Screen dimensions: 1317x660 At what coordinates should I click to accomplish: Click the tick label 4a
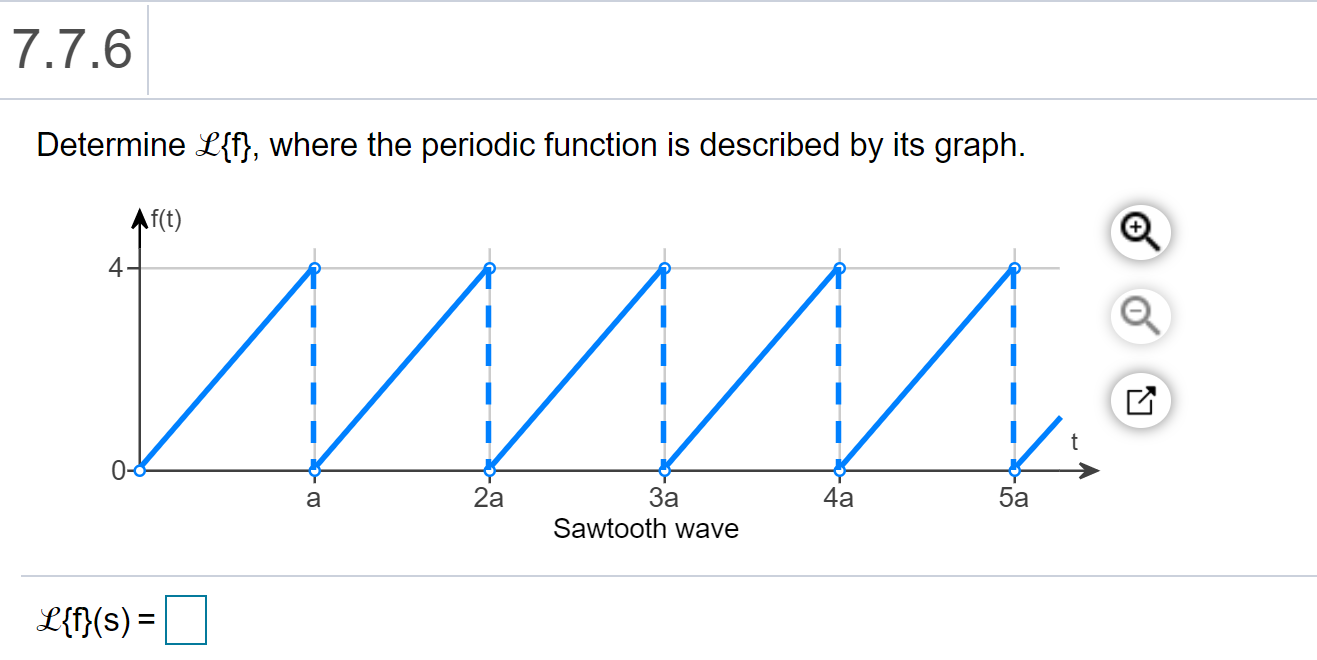[839, 497]
